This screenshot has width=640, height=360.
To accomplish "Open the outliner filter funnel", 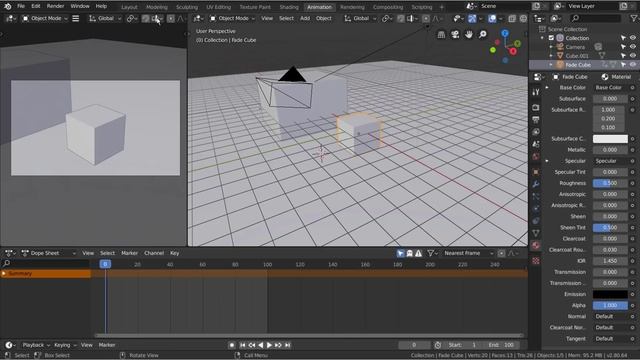I will (633, 18).
